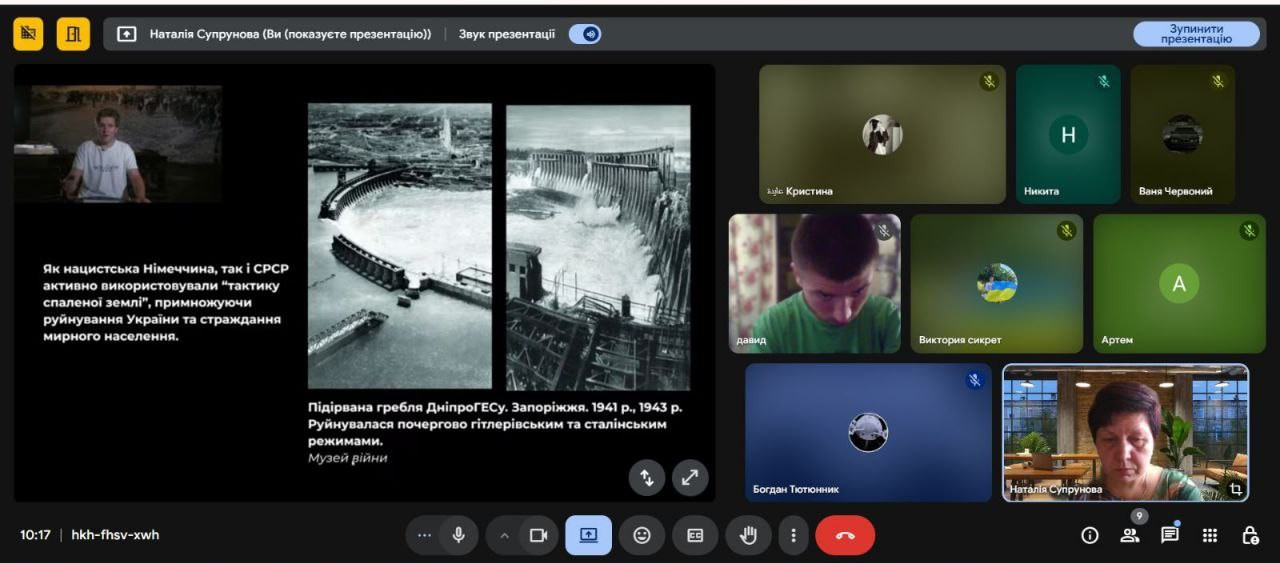The height and width of the screenshot is (563, 1280).
Task: Leave the call with red hang-up button
Action: pos(845,535)
